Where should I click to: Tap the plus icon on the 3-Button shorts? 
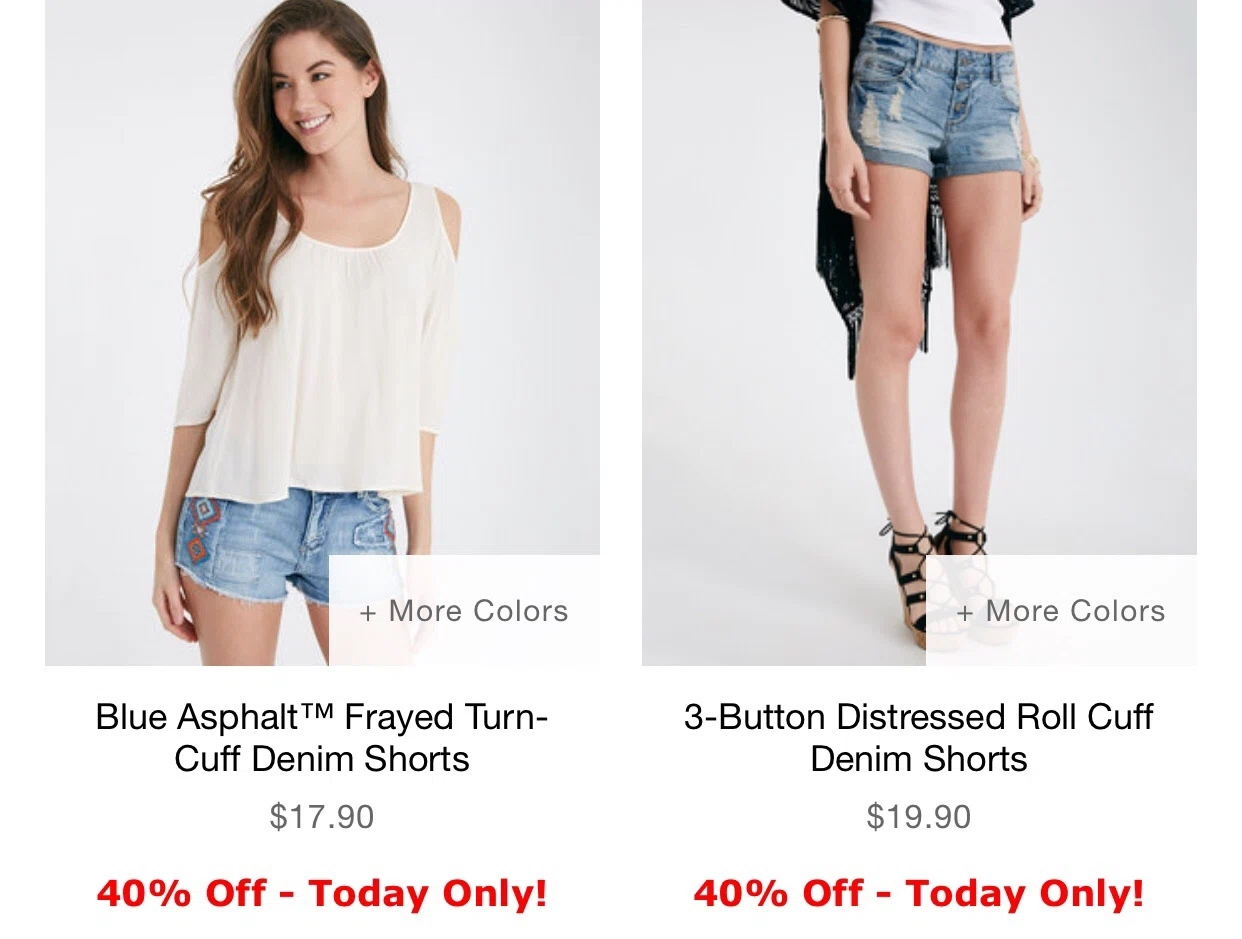coord(965,612)
